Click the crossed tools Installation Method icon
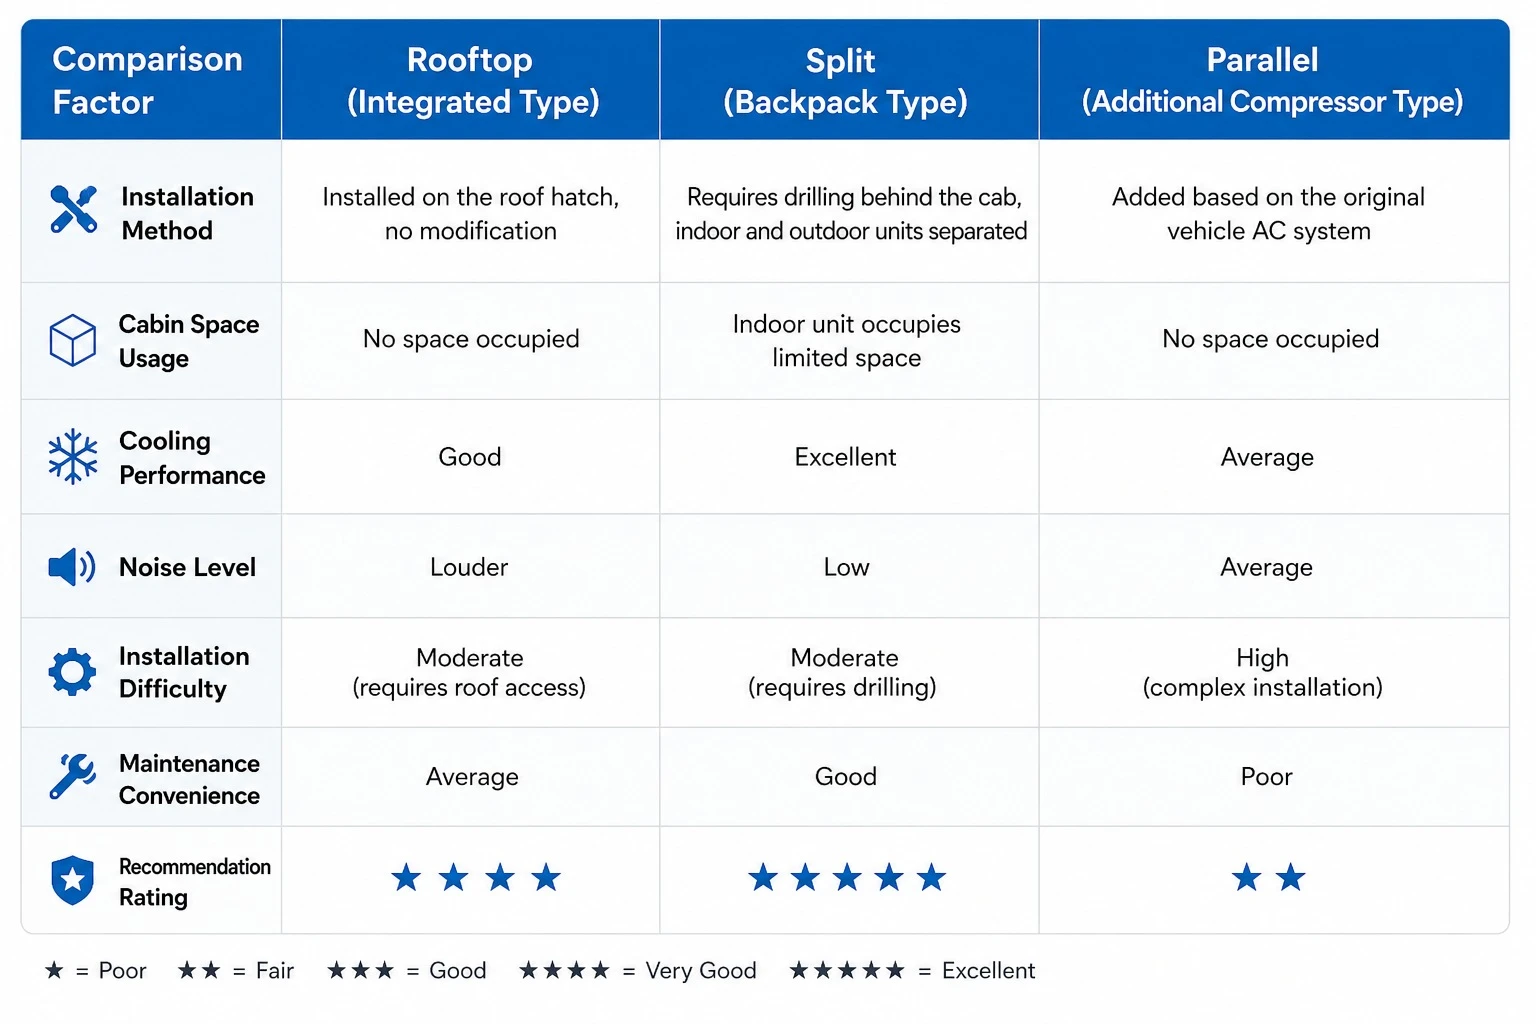This screenshot has height=1024, width=1536. pyautogui.click(x=74, y=210)
